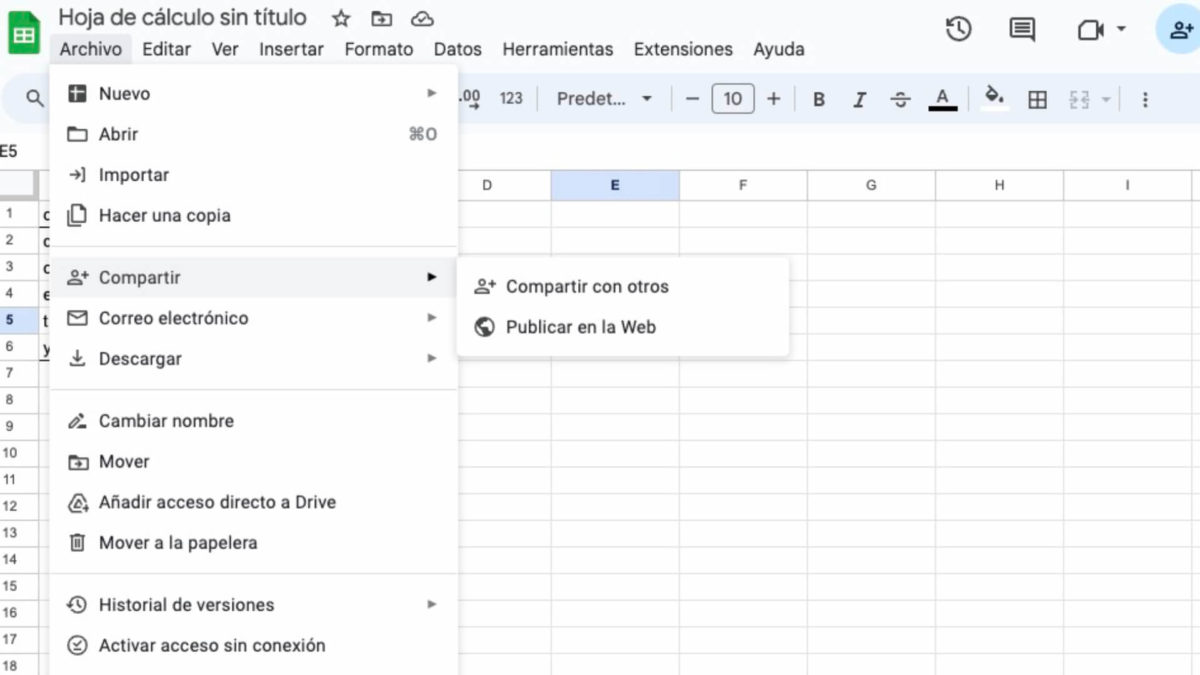Click the search magnifier in the toolbar
Screen dimensions: 1200x675
tap(35, 98)
